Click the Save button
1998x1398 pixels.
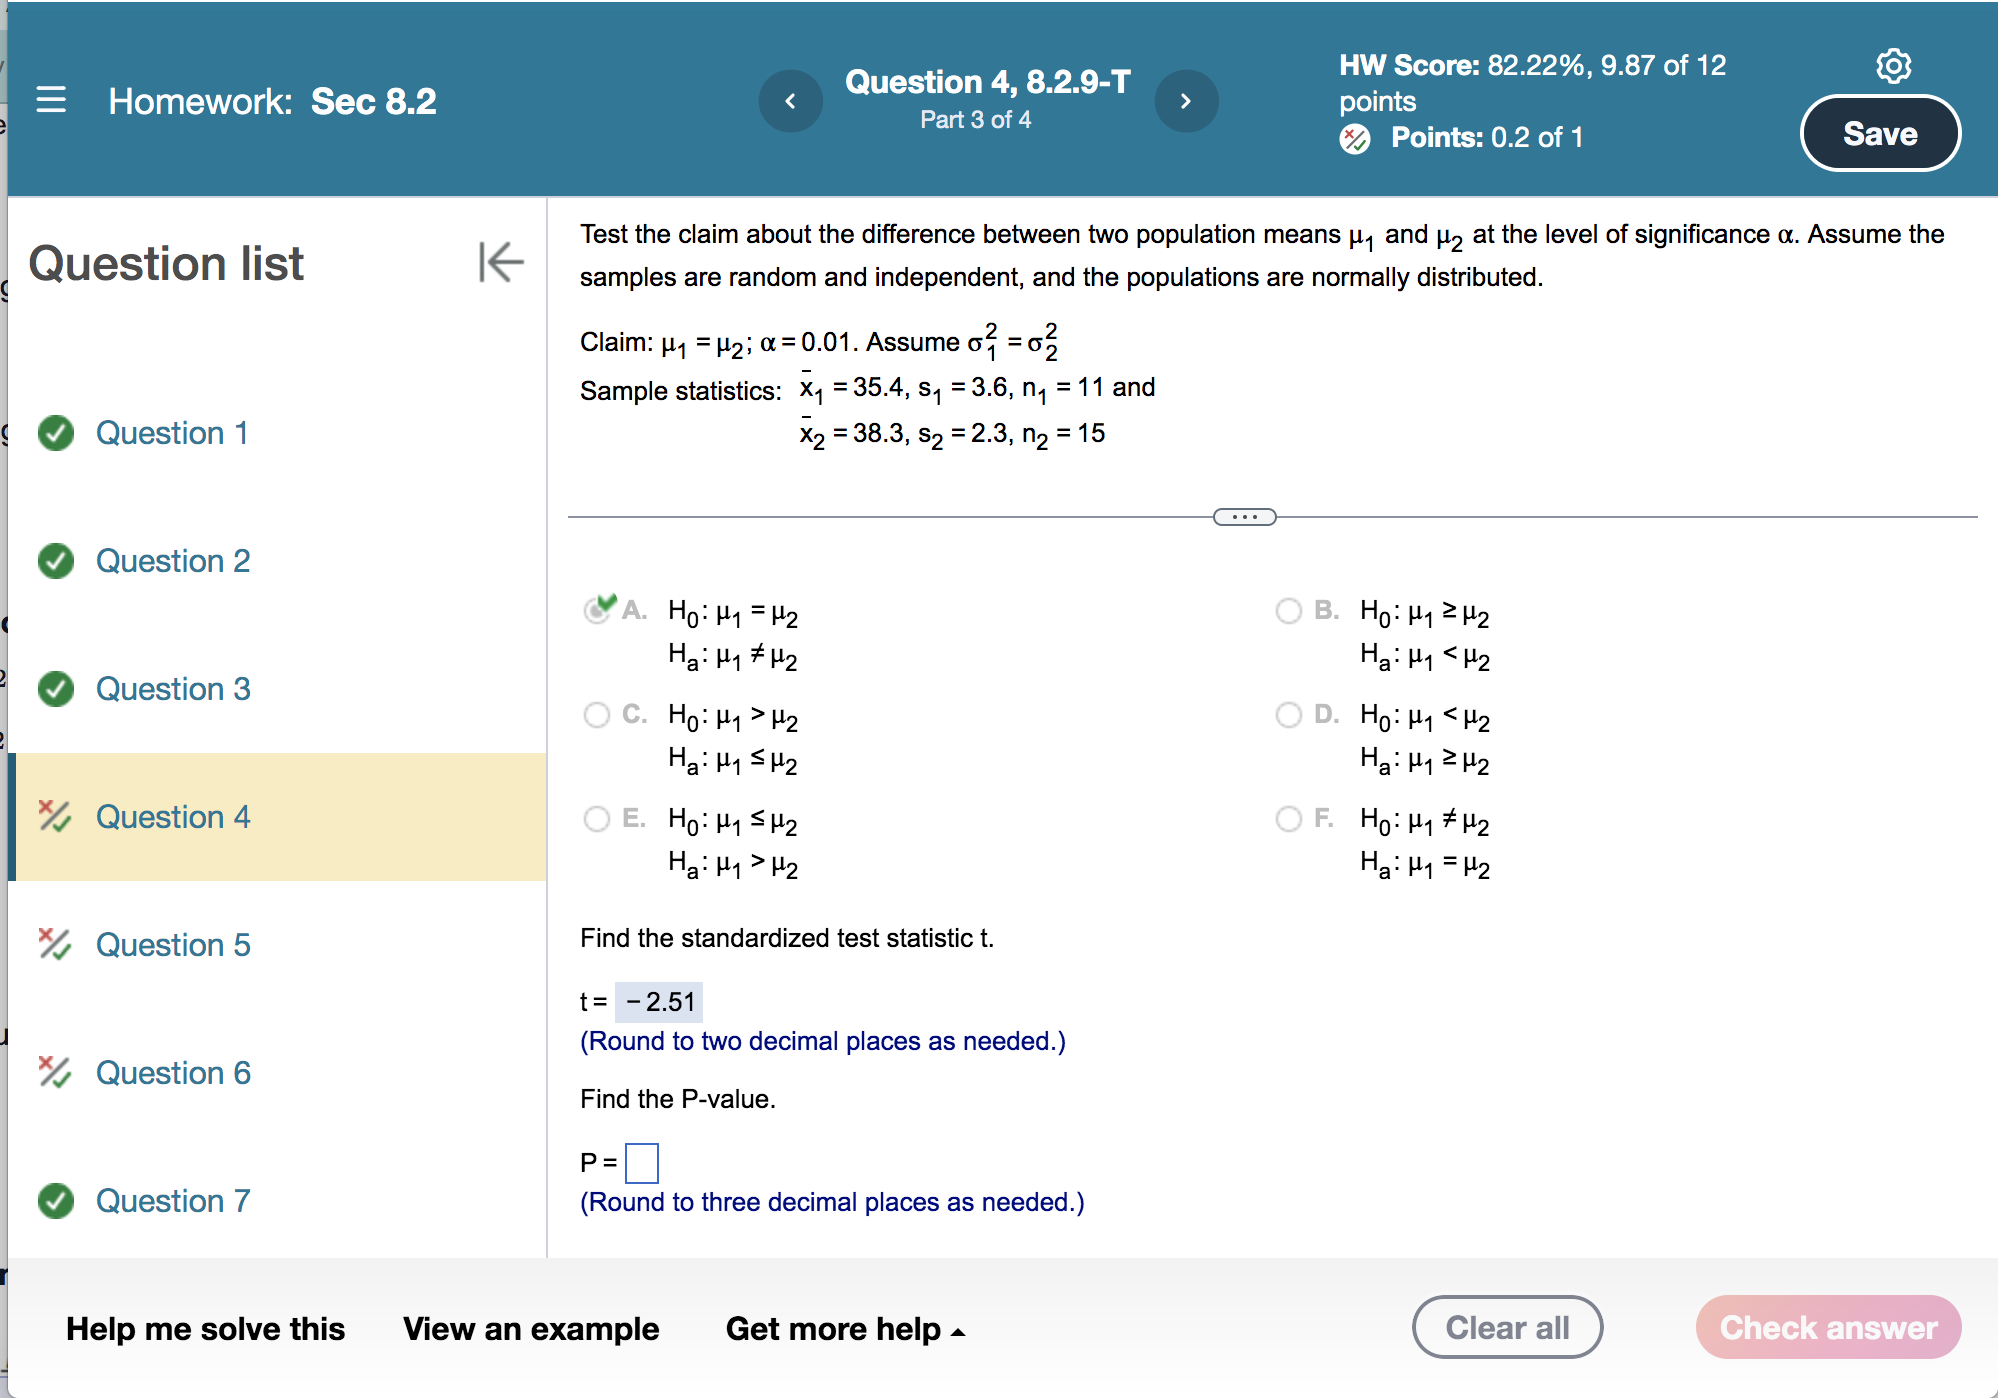pos(1879,134)
